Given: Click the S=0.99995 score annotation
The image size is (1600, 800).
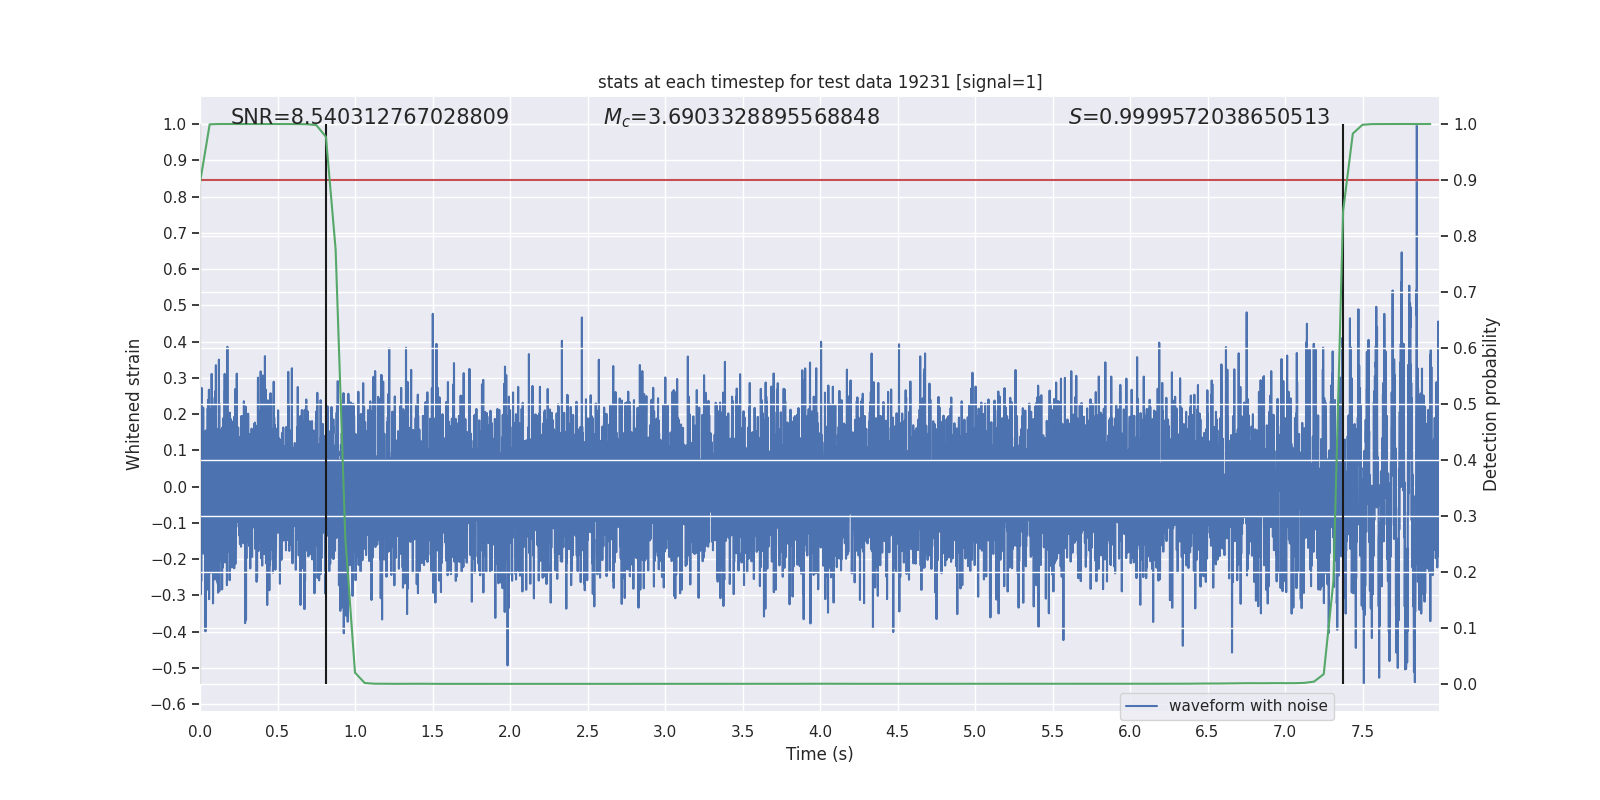Looking at the screenshot, I should coord(1198,117).
